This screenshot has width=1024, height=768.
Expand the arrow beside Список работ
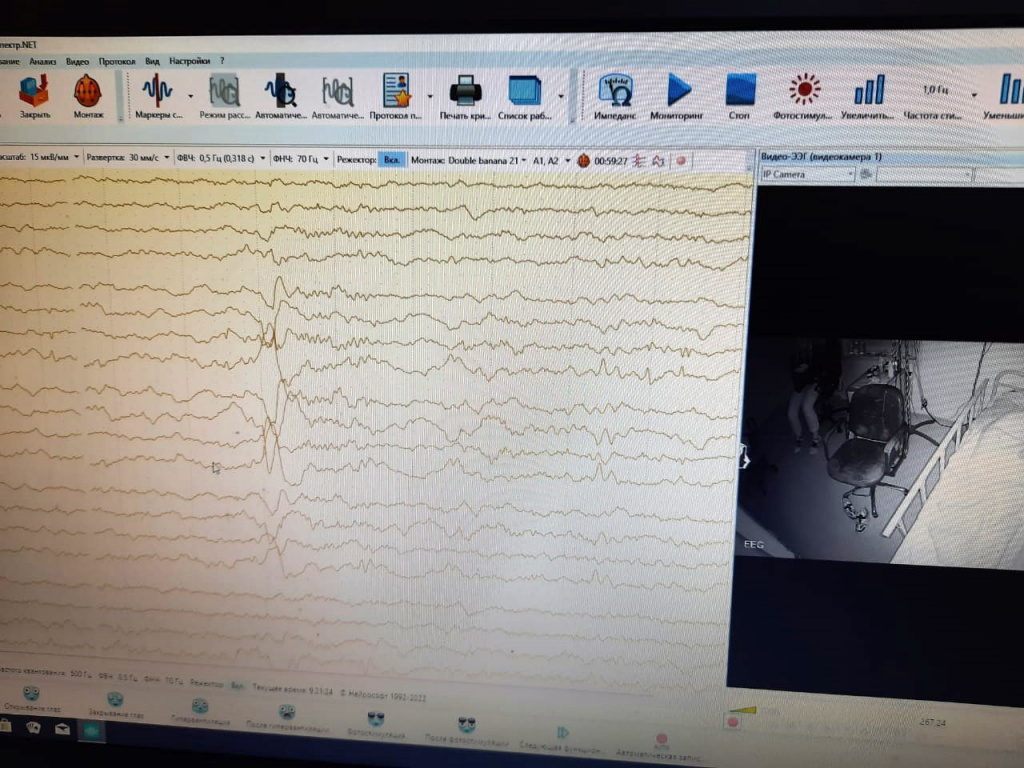(x=561, y=96)
